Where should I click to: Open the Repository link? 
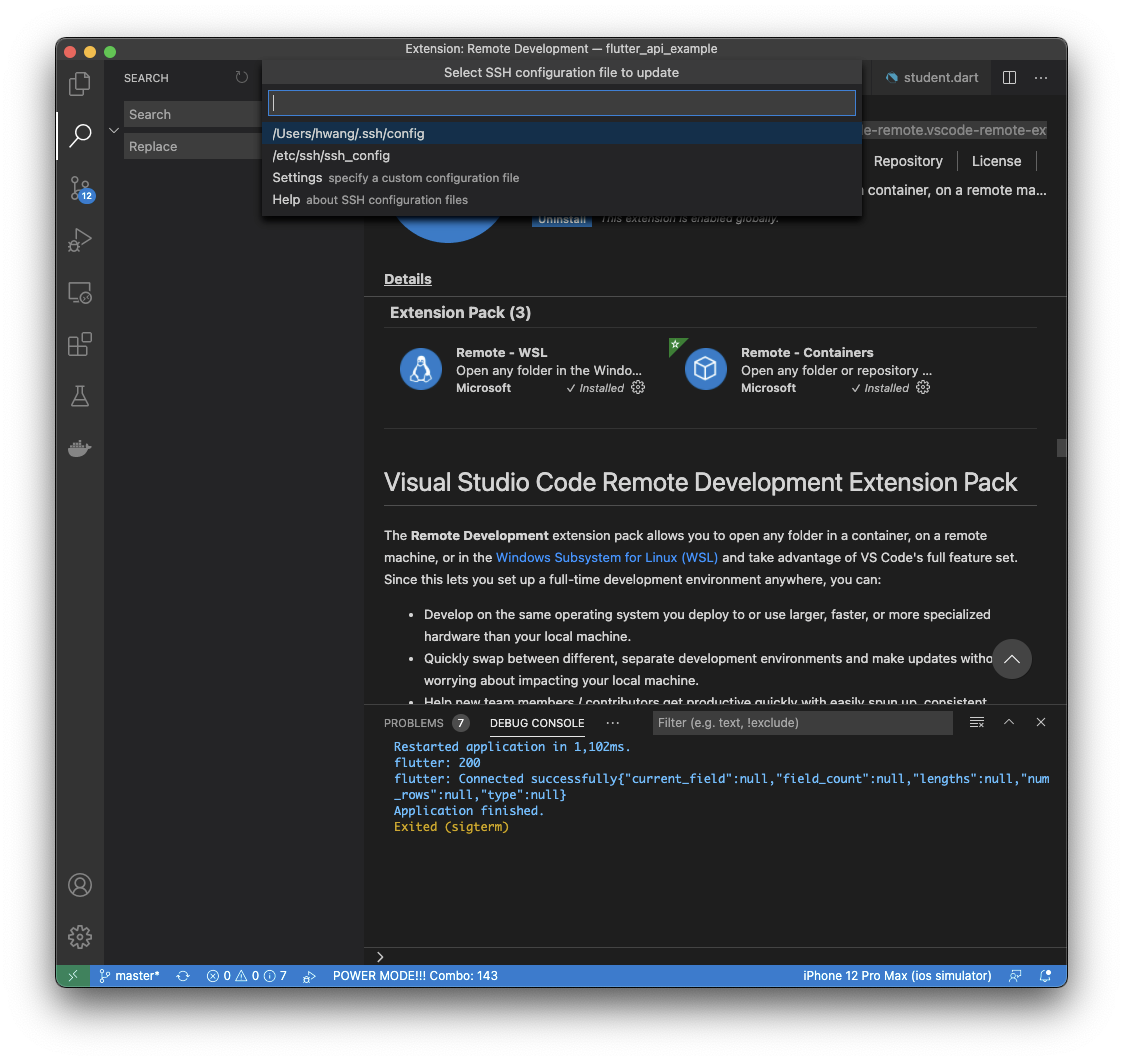tap(907, 161)
